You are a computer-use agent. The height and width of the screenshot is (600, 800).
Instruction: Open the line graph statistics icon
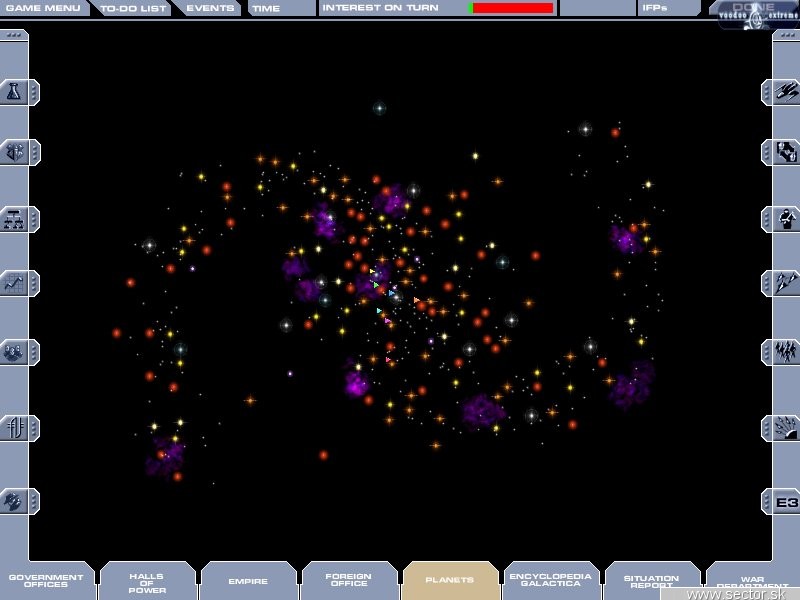click(x=15, y=284)
